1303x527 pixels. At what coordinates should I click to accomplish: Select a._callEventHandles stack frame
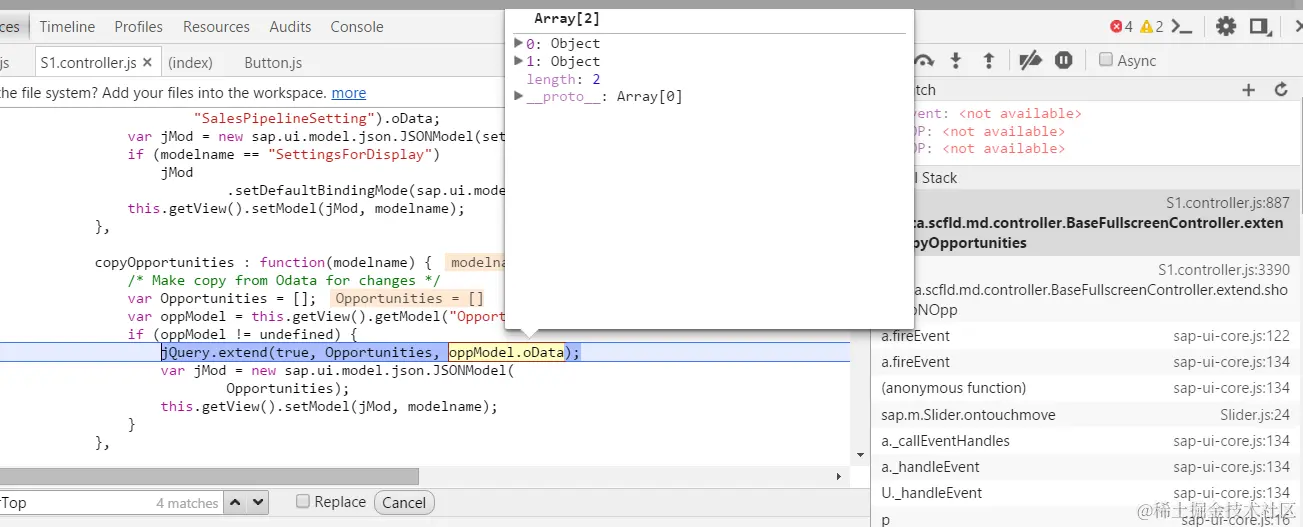1086,440
